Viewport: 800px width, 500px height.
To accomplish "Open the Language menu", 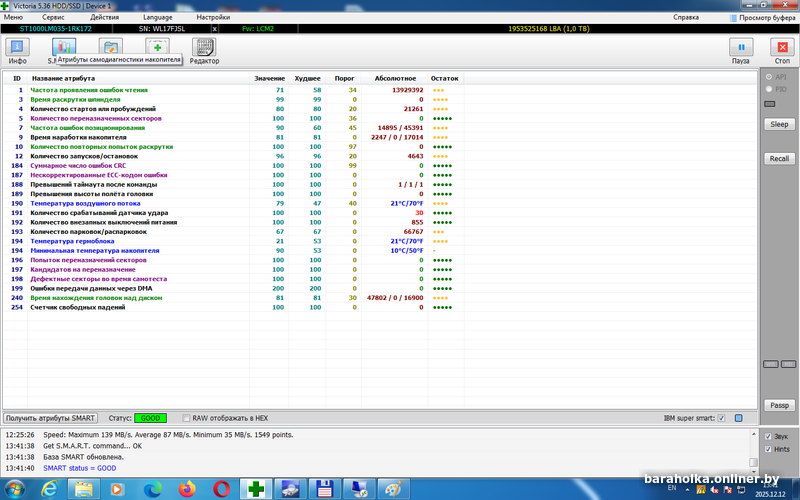I will coord(157,17).
